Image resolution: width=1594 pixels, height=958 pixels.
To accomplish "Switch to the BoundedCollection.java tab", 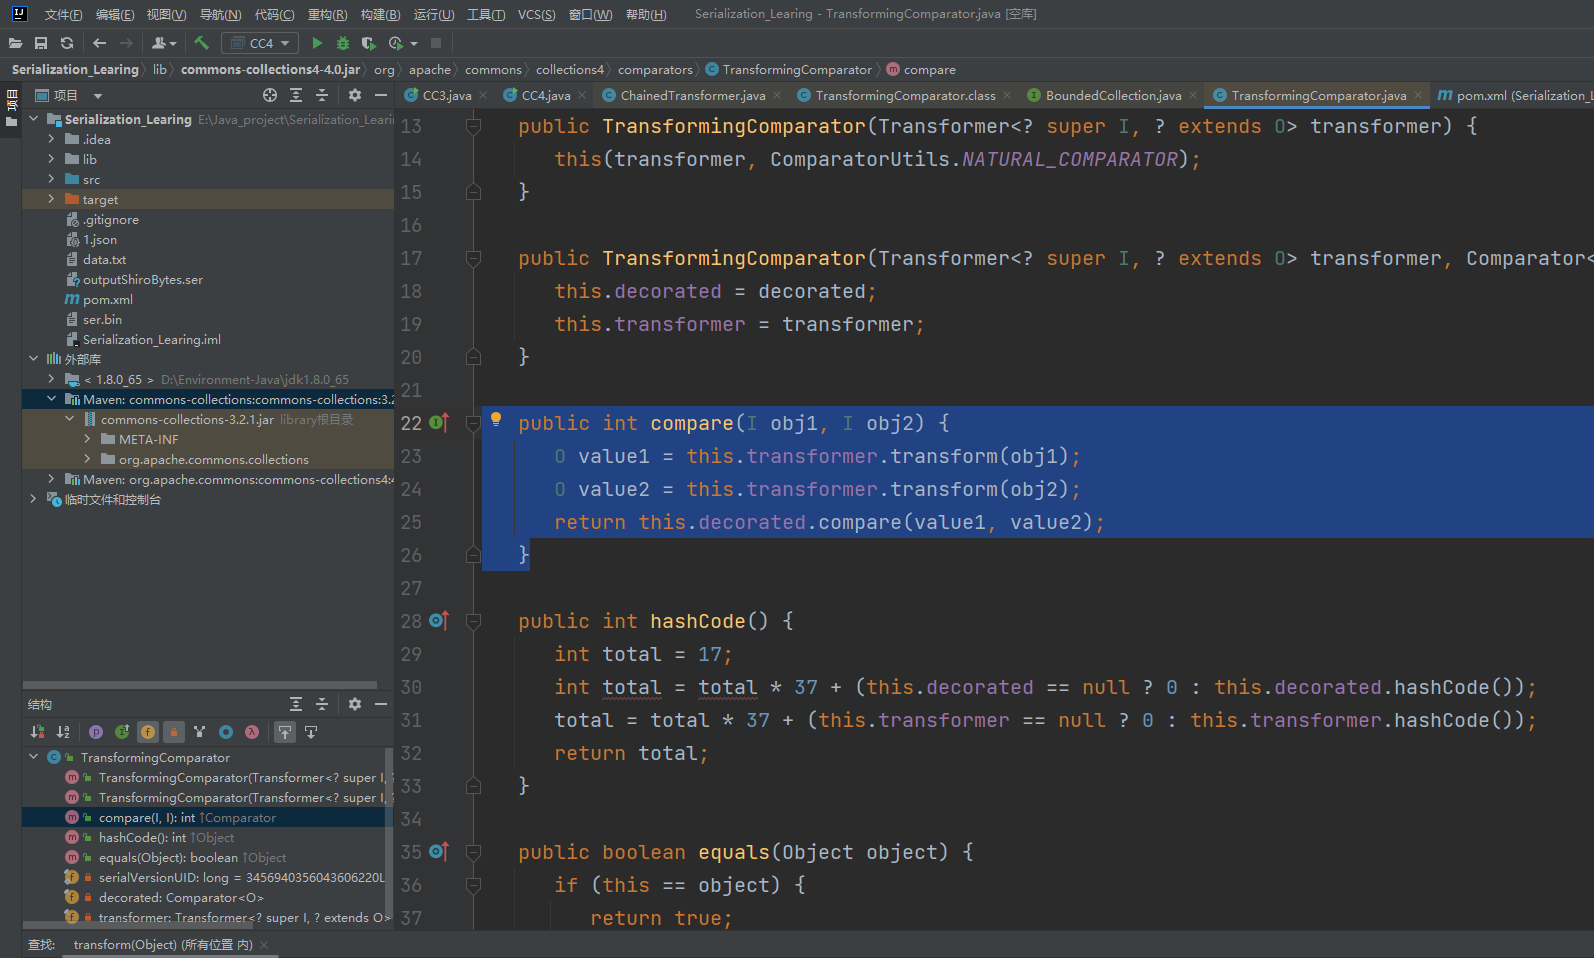I will [1113, 95].
